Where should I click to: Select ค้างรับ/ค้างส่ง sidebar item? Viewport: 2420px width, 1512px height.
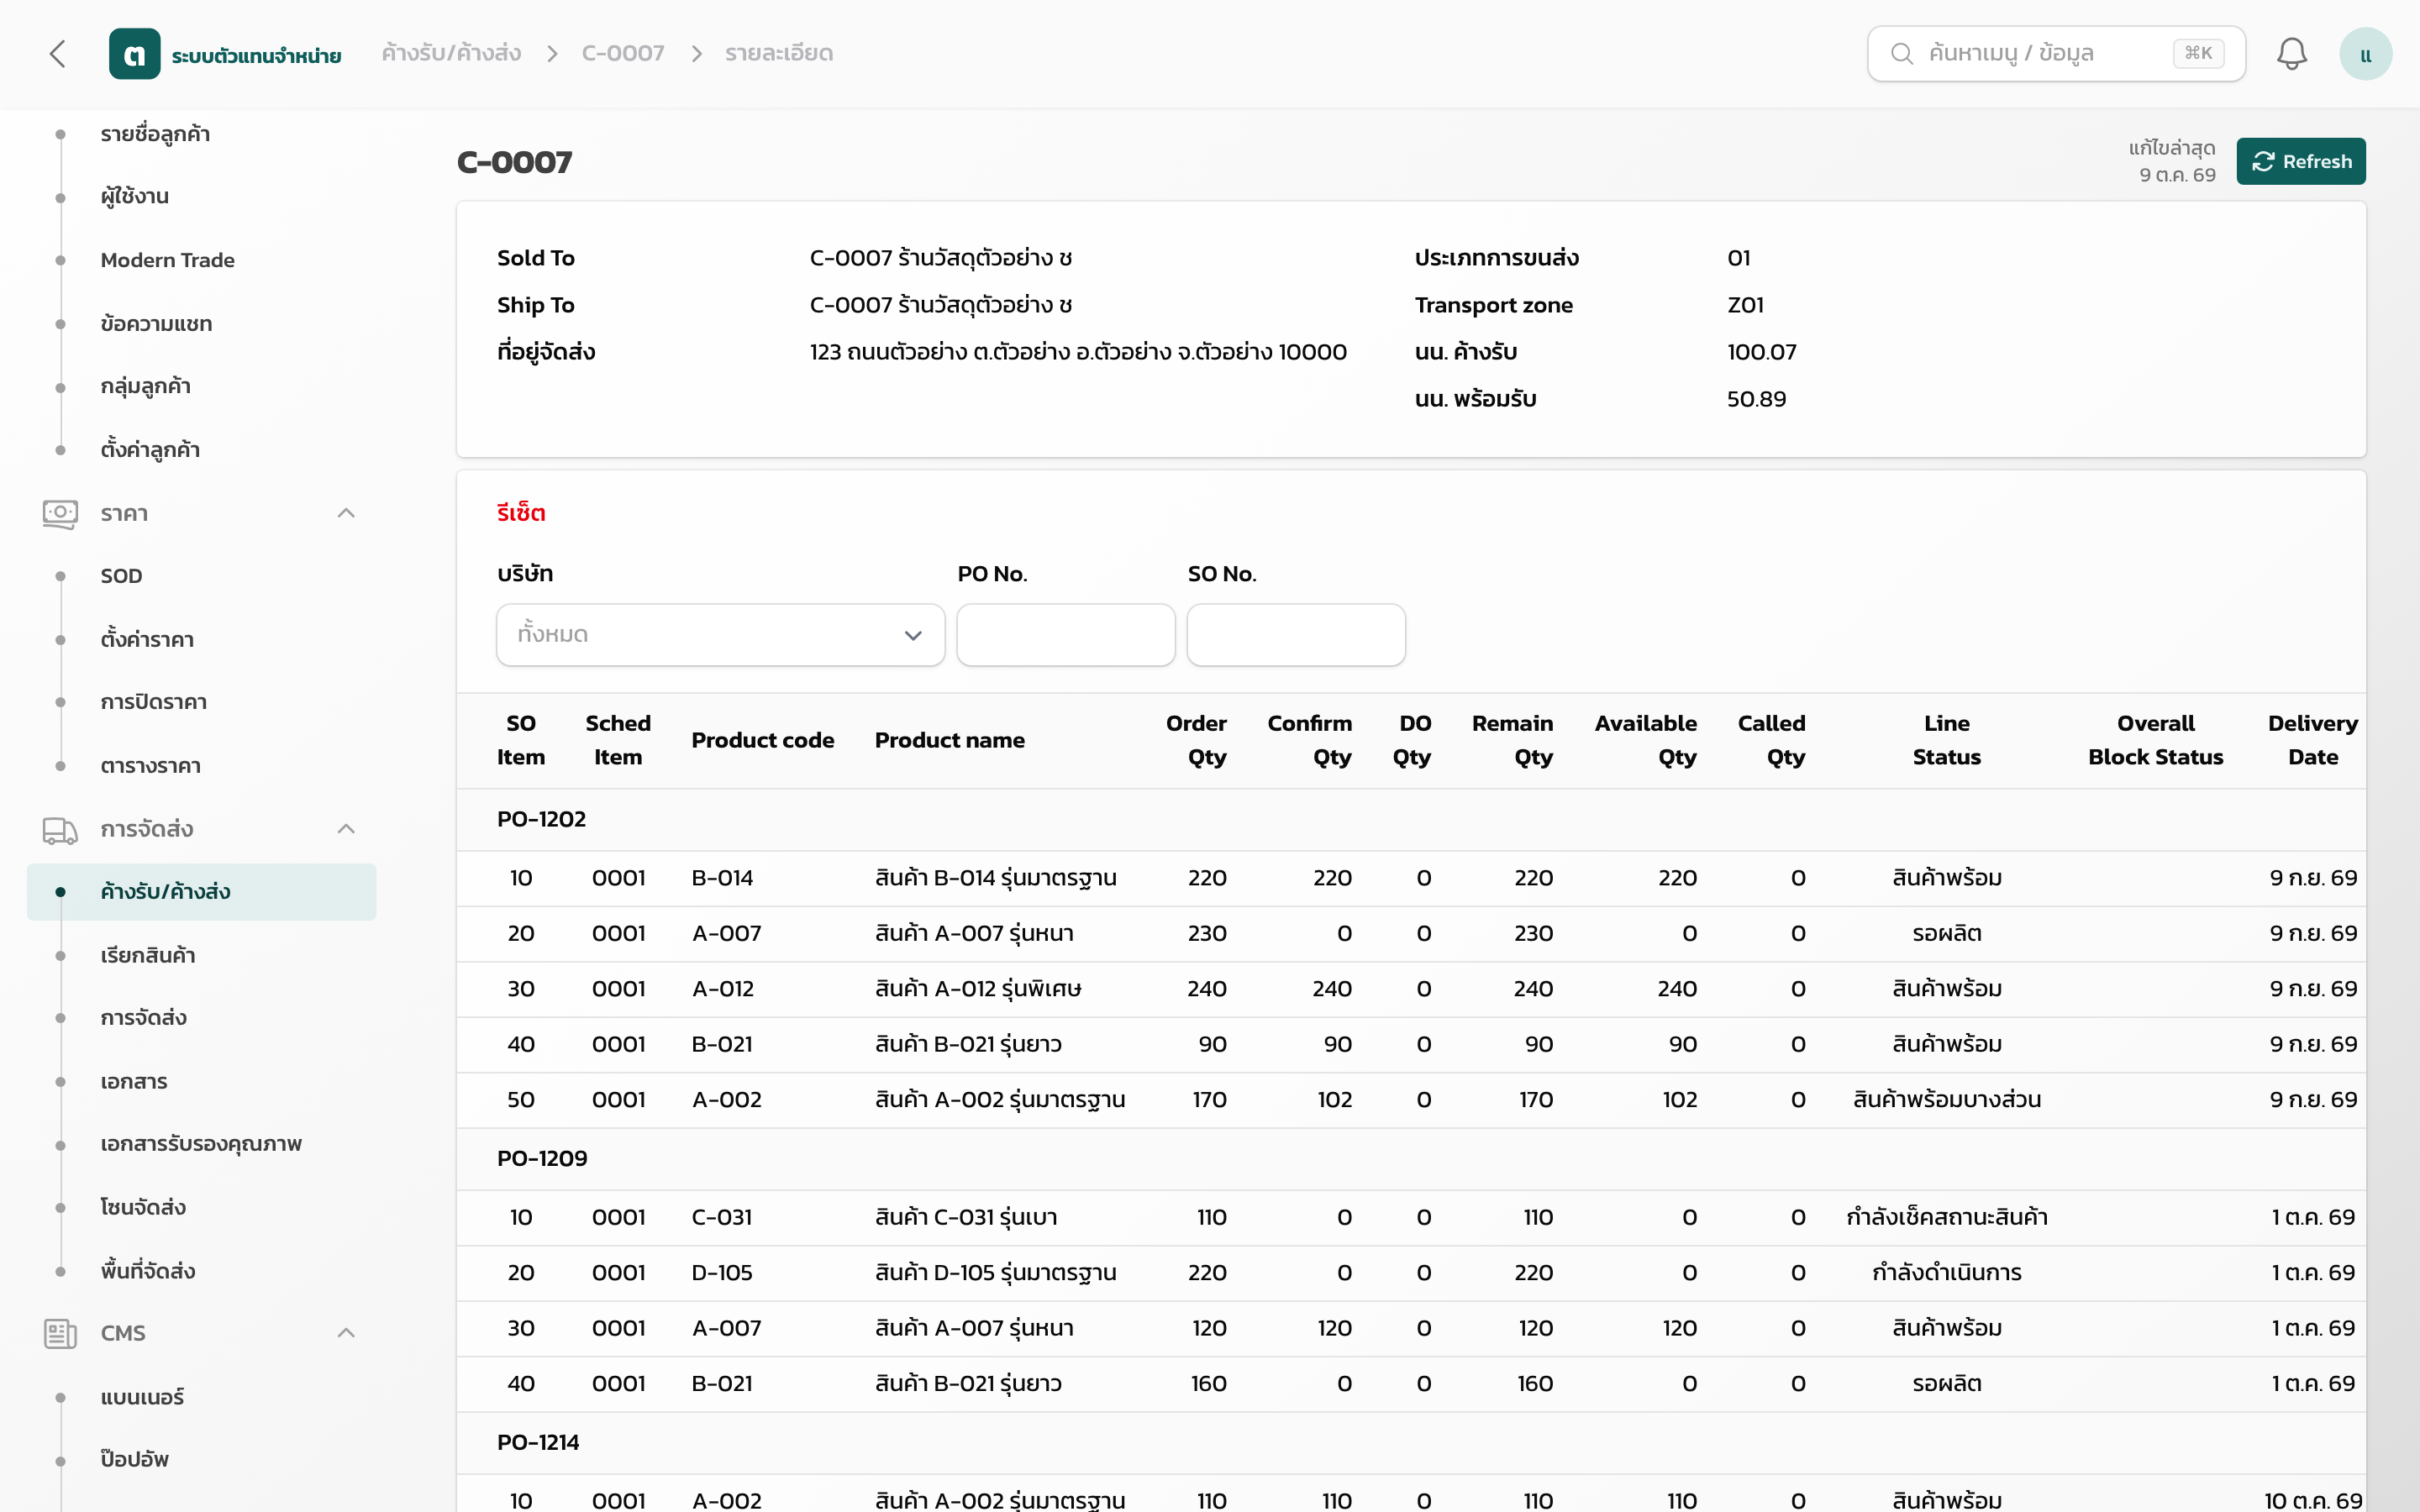202,892
